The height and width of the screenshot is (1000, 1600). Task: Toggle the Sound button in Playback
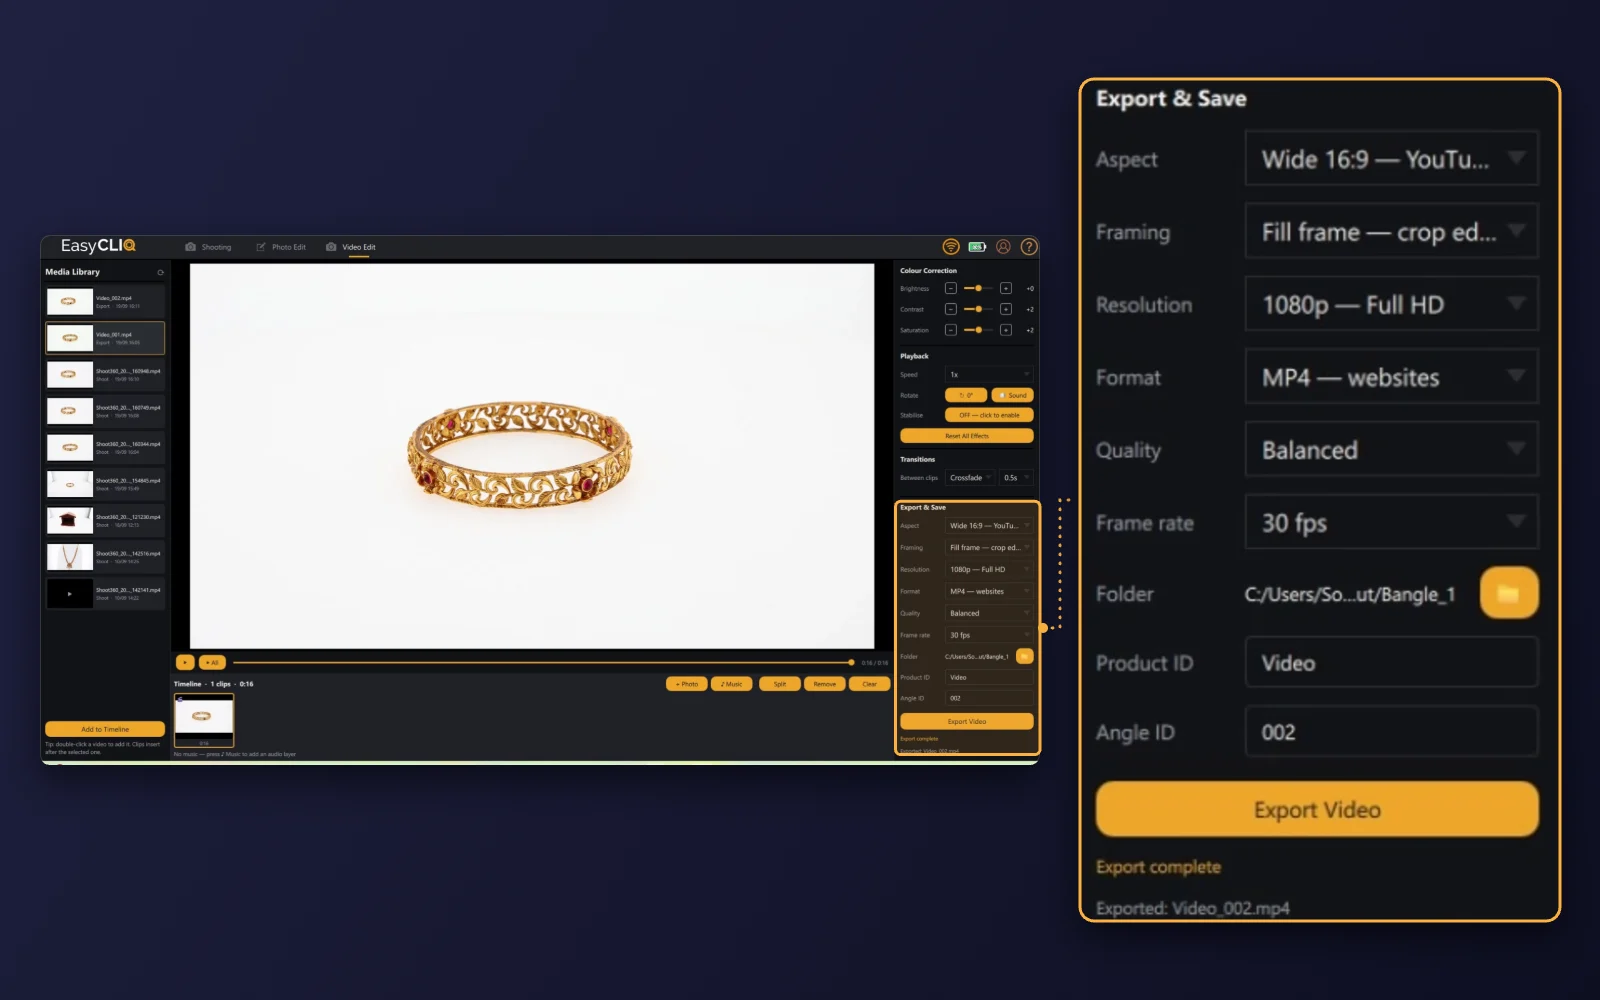(1013, 395)
